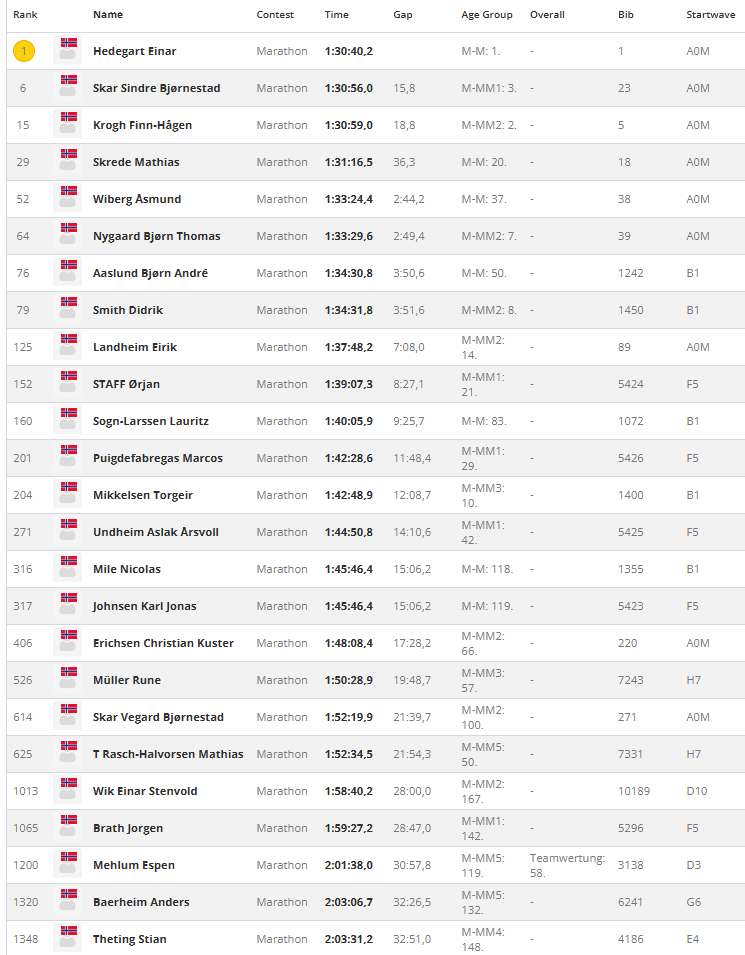Click the flag avatar beside STAFF Ørjan
Image resolution: width=745 pixels, height=955 pixels.
[68, 384]
